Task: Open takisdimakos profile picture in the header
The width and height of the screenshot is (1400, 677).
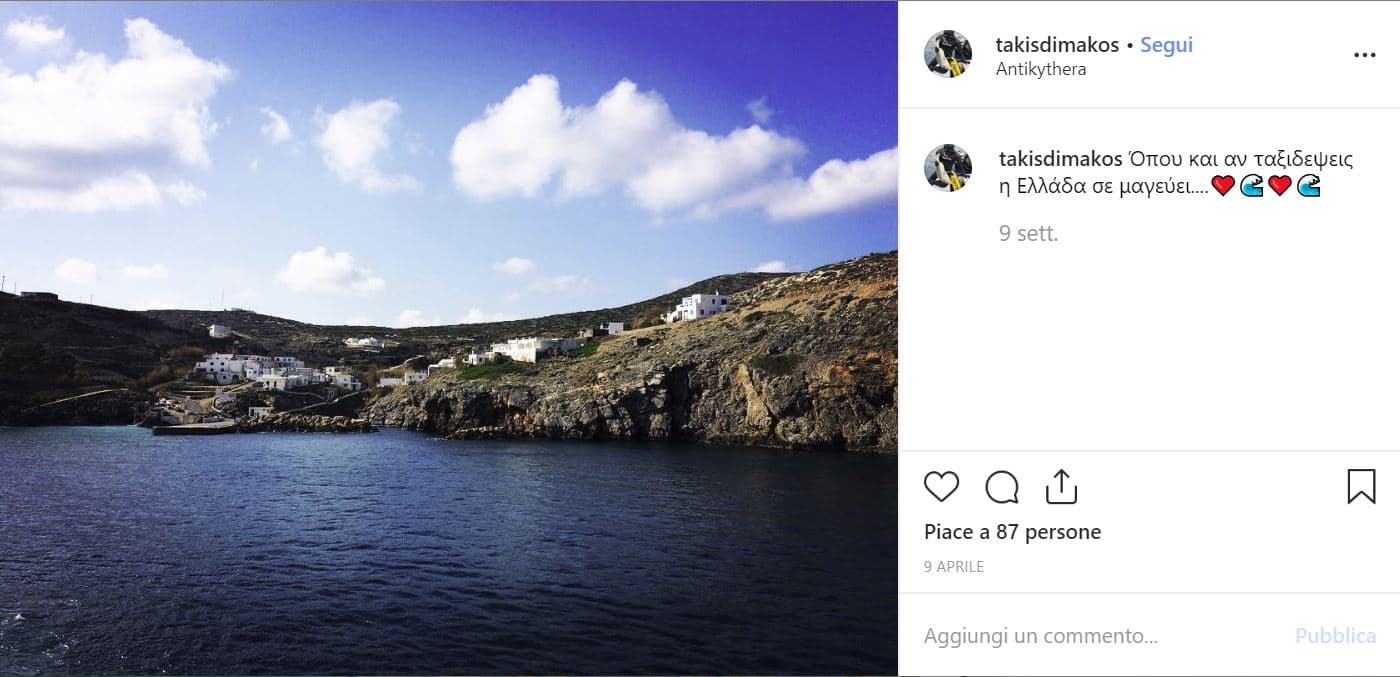Action: click(948, 54)
